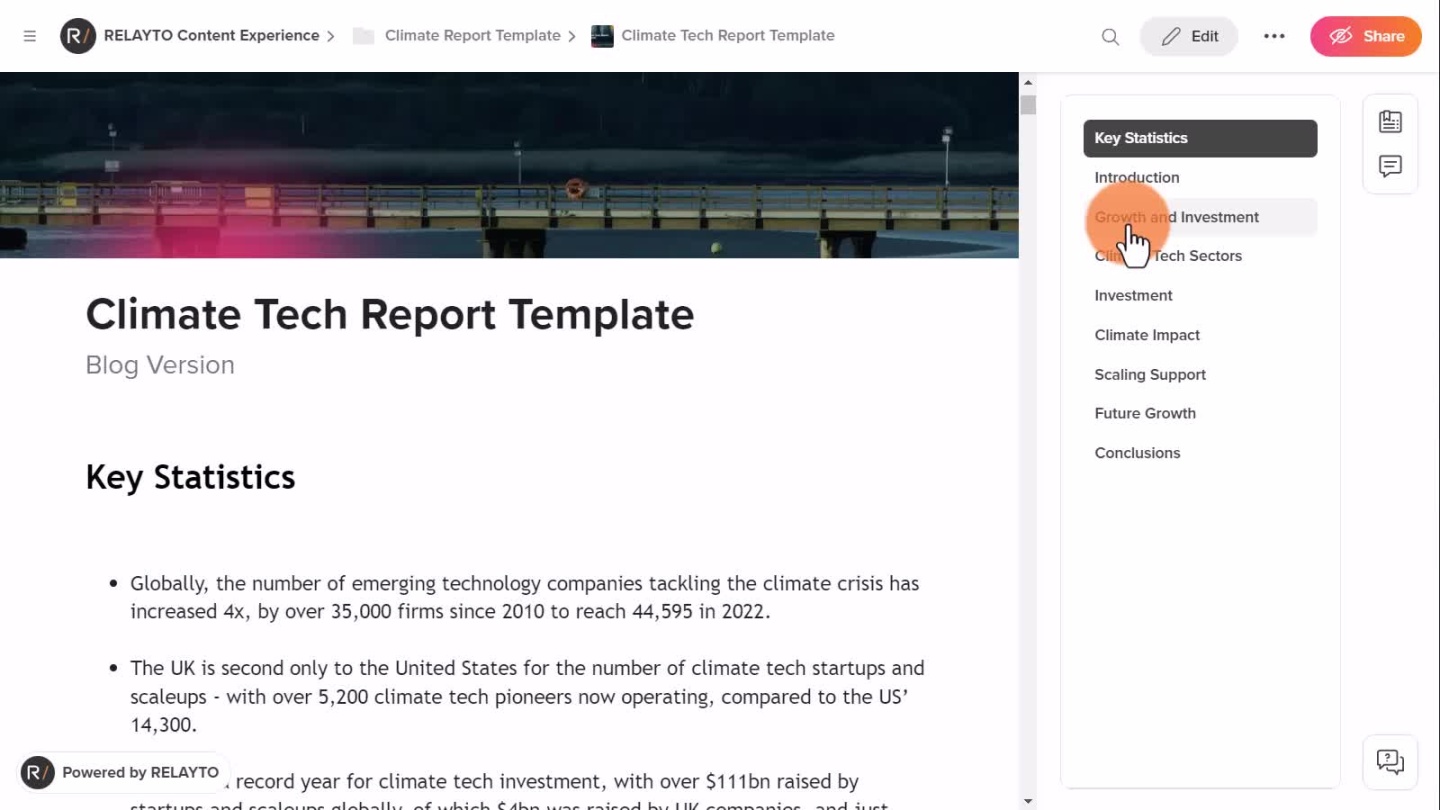This screenshot has width=1440, height=810.
Task: Click the Climate Tech Report thumbnail icon
Action: click(x=602, y=36)
